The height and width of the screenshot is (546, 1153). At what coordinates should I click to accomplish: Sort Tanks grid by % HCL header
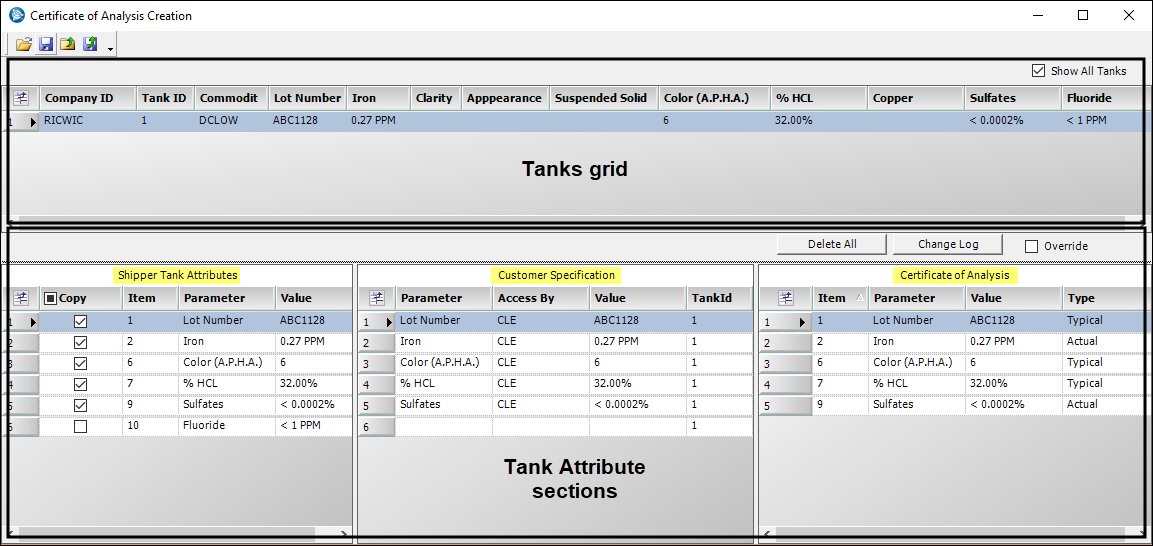click(x=819, y=98)
